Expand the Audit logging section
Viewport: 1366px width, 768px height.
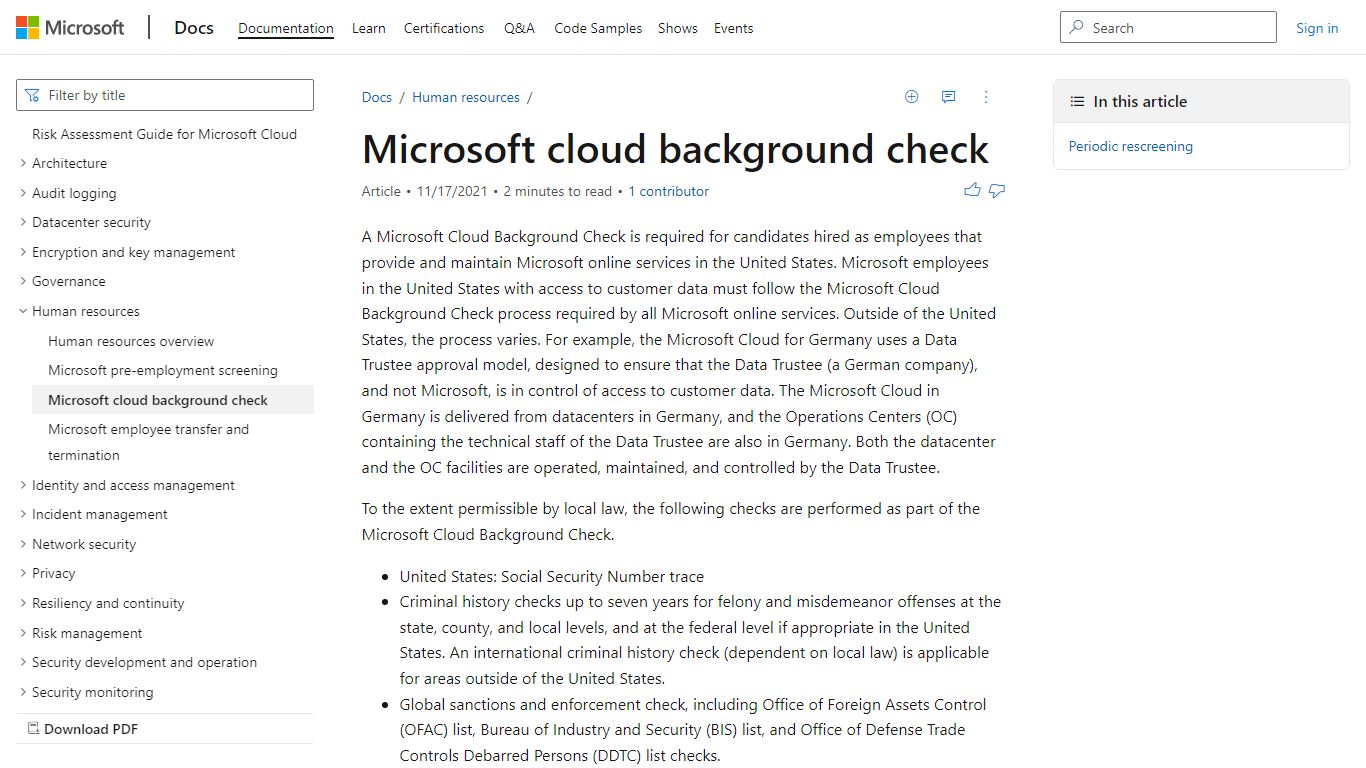click(x=23, y=193)
